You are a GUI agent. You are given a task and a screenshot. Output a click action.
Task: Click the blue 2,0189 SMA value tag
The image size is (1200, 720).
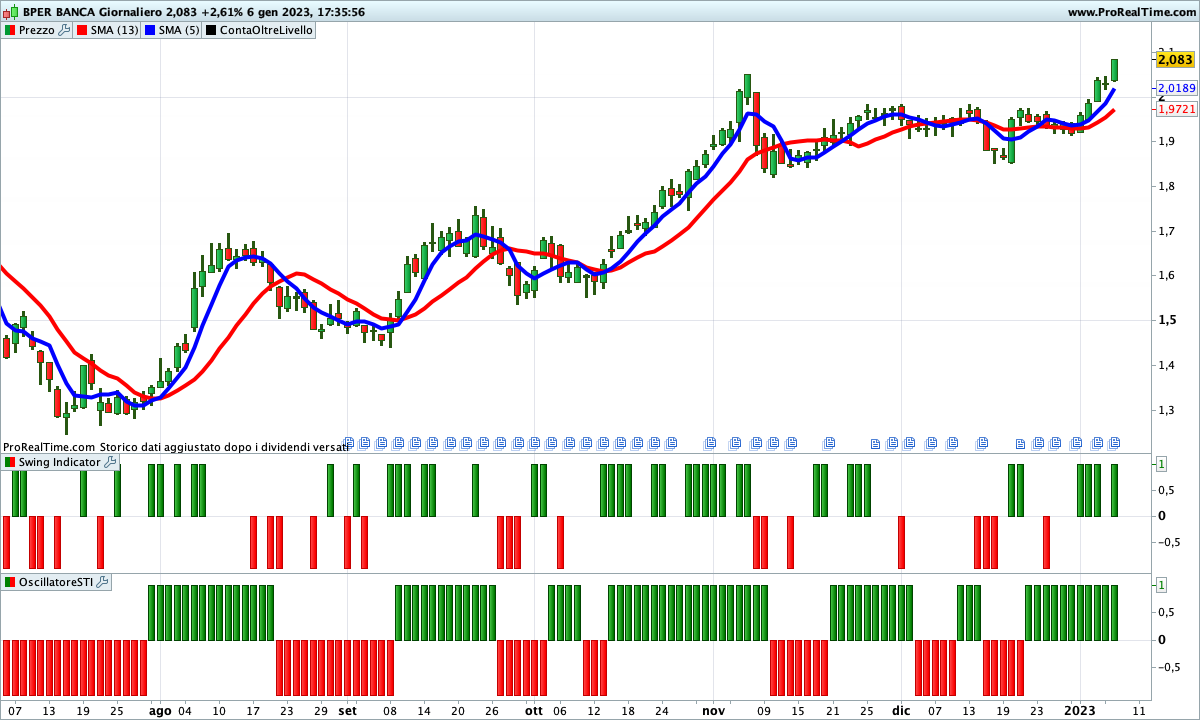coord(1176,88)
